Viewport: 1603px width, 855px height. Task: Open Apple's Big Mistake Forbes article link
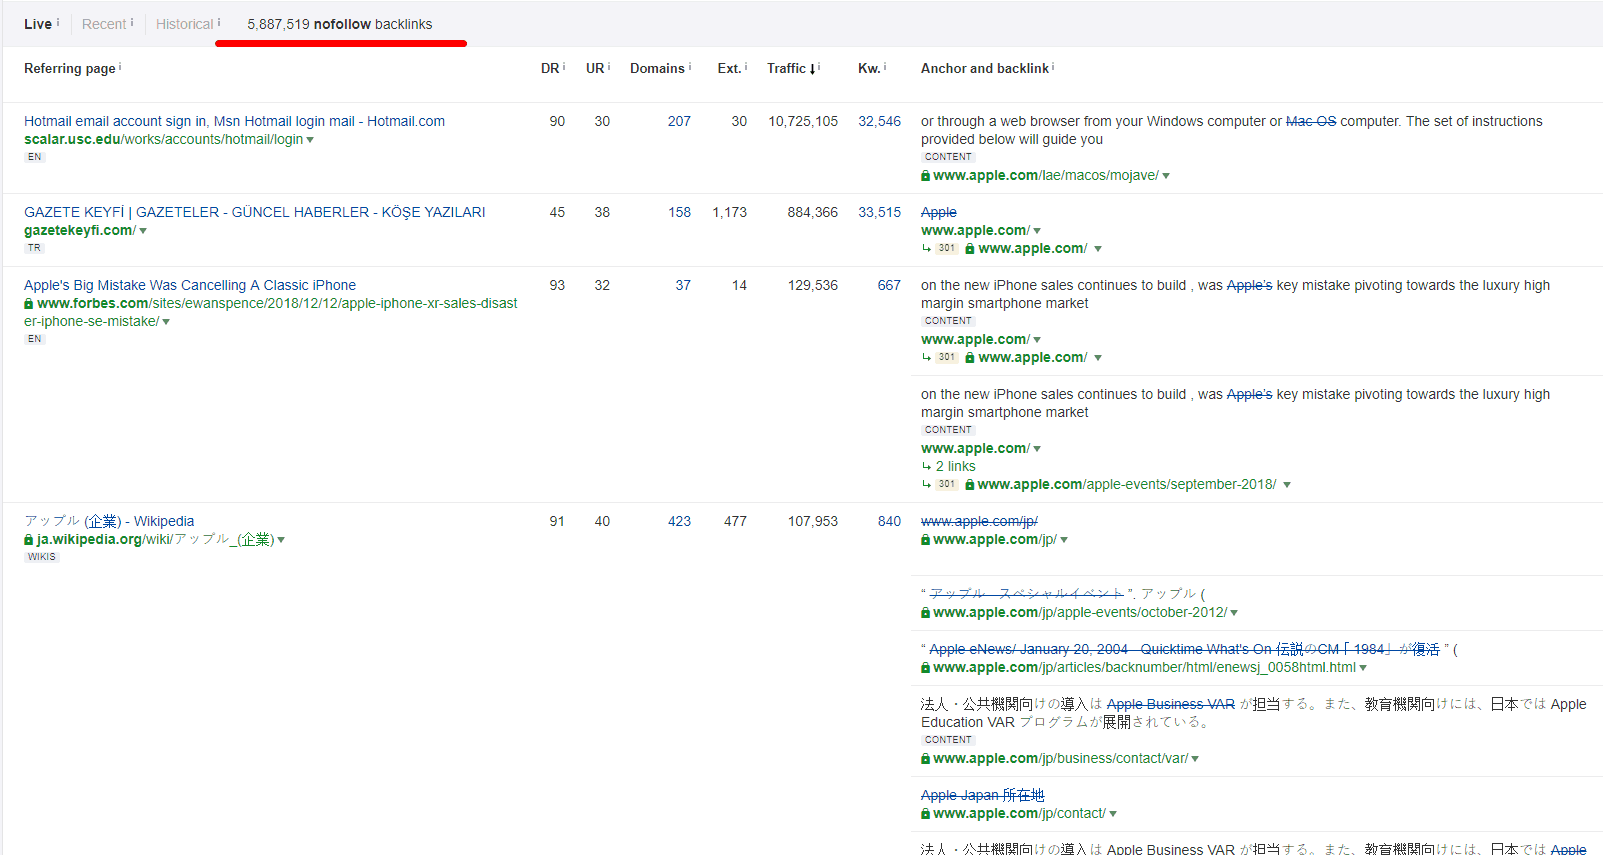point(190,285)
